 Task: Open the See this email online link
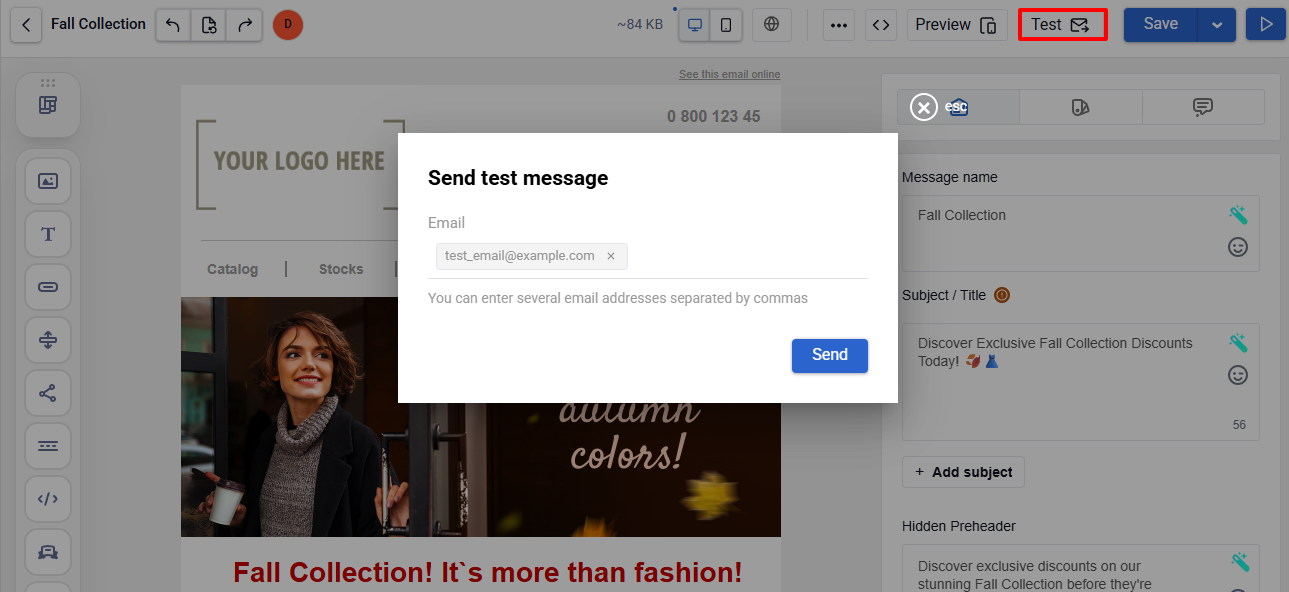729,74
